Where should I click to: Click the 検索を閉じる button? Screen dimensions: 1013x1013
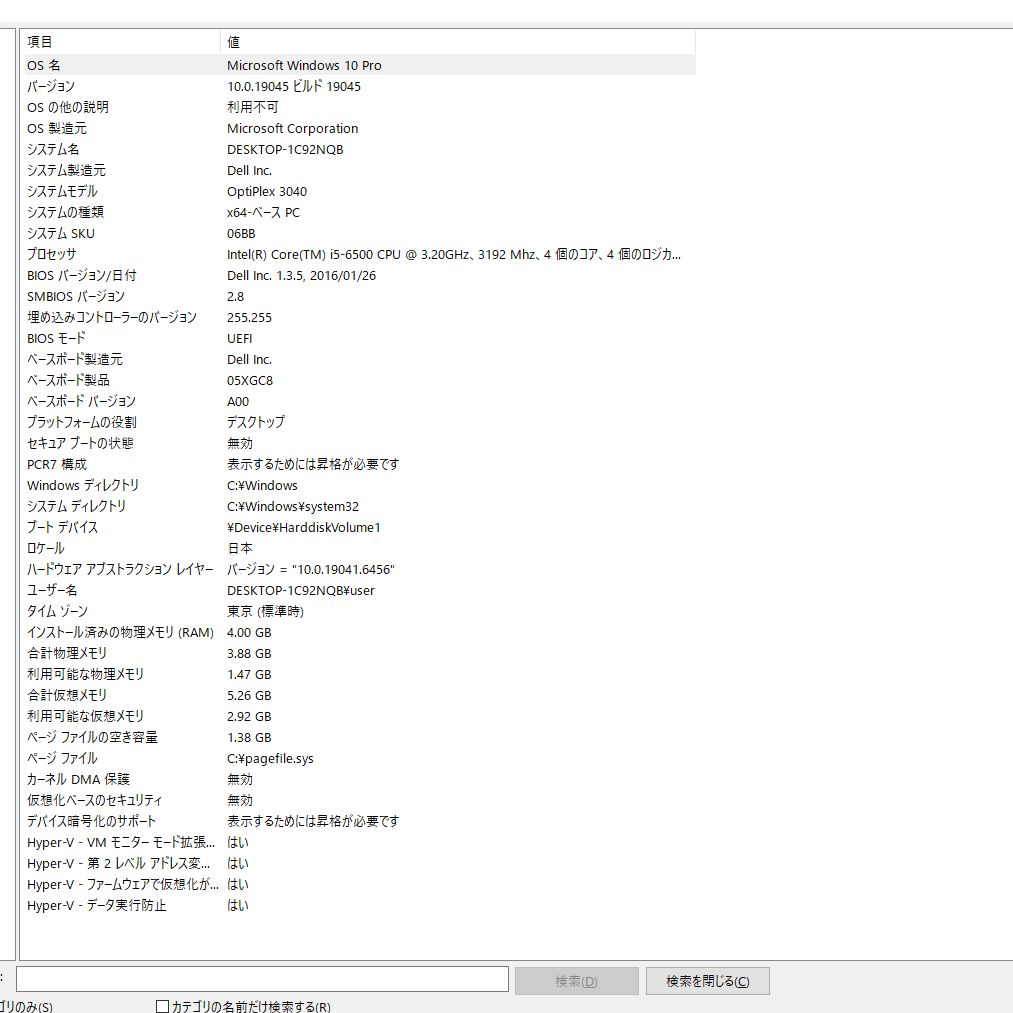[x=707, y=980]
